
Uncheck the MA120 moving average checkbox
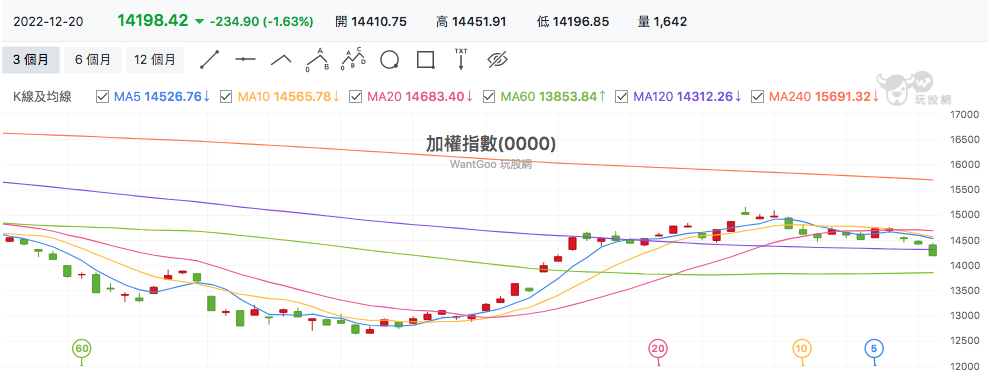[621, 96]
